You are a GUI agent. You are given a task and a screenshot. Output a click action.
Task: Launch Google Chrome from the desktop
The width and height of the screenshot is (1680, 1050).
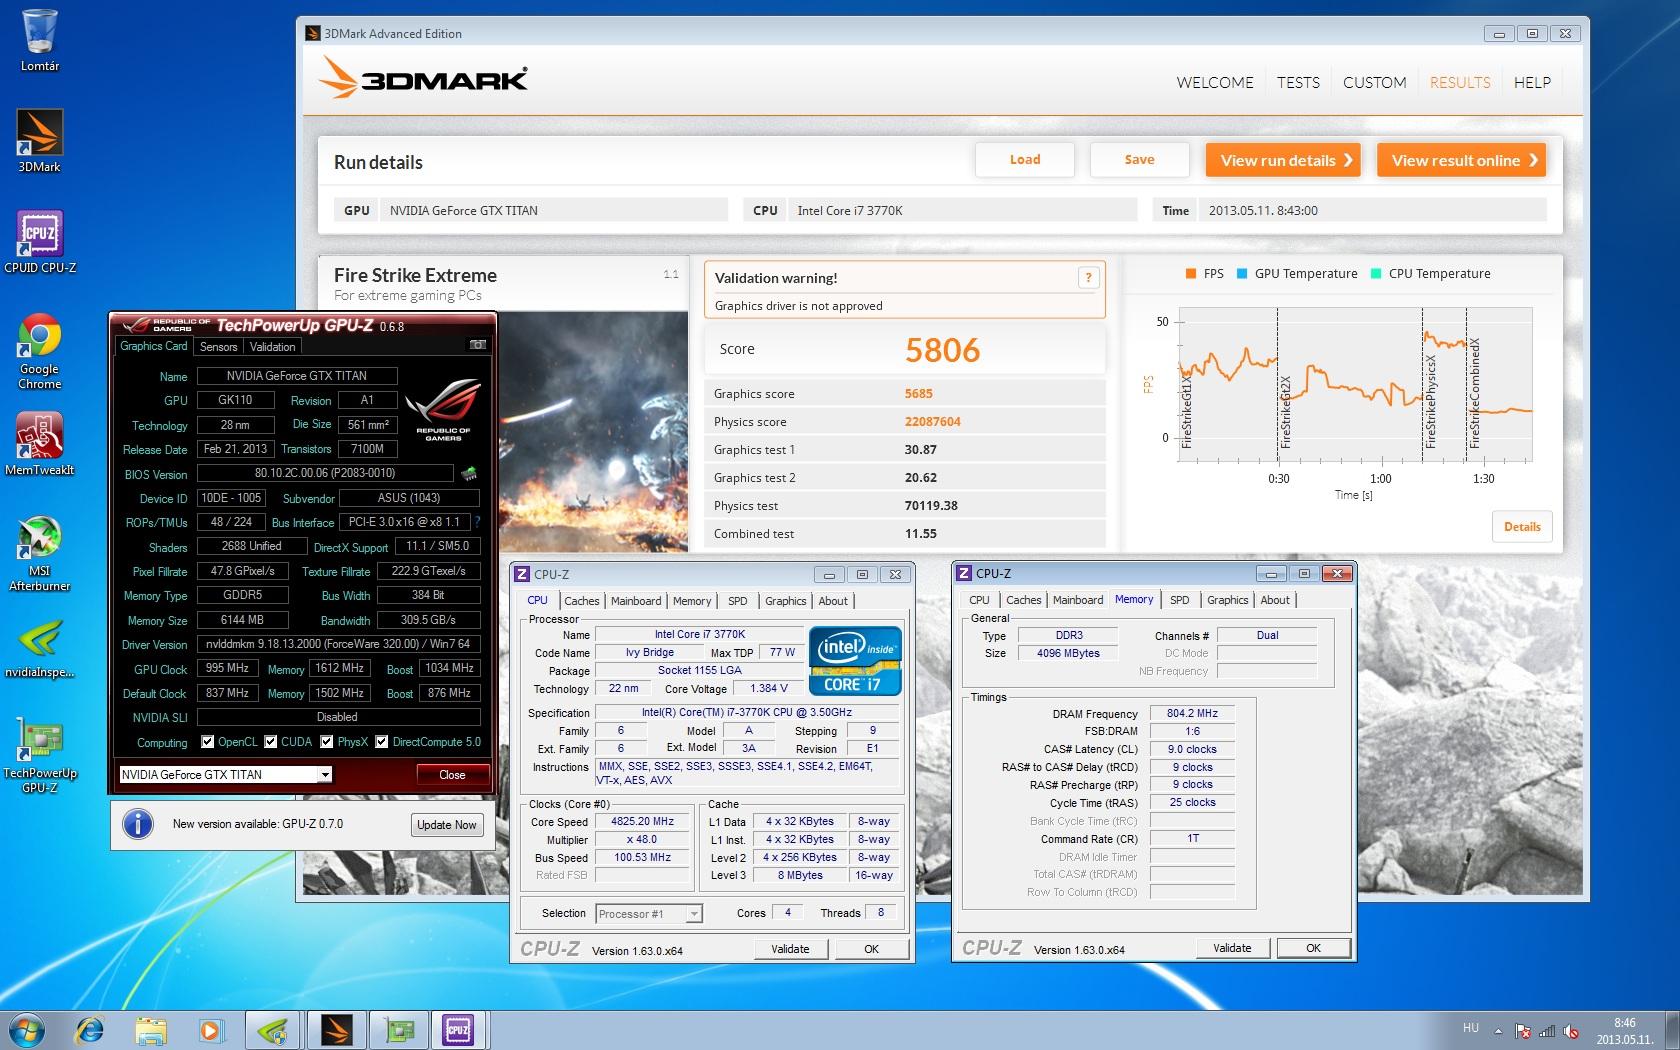point(40,350)
